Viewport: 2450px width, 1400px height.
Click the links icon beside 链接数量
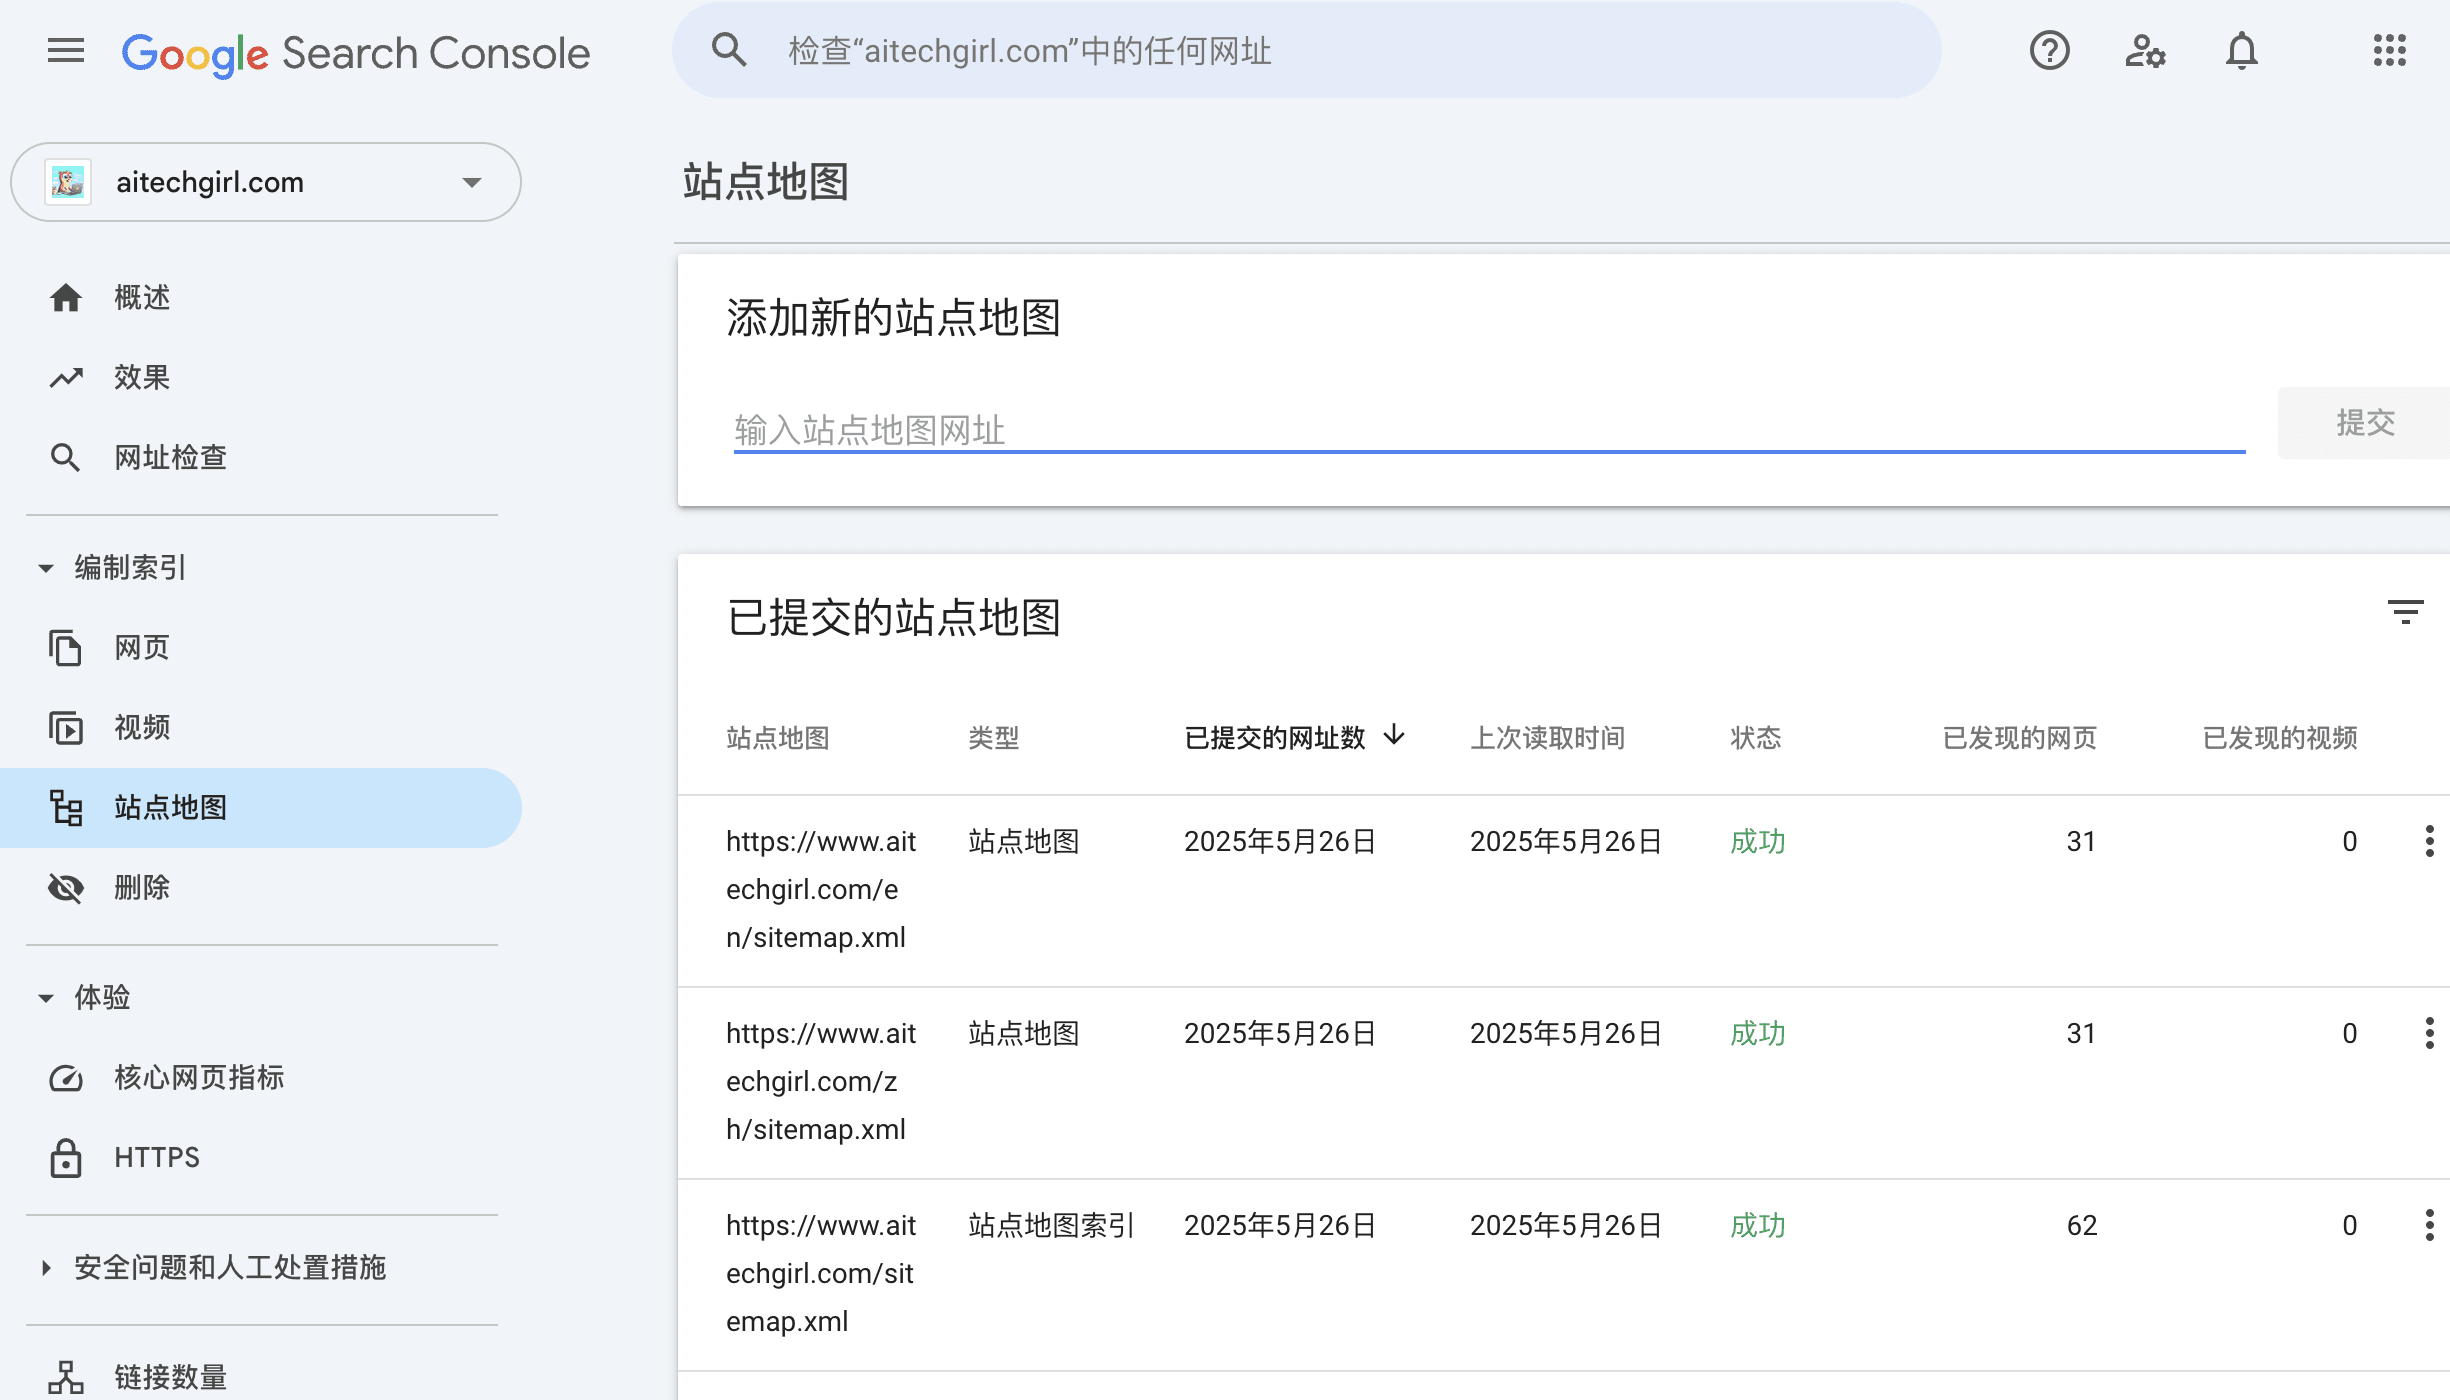point(66,1378)
